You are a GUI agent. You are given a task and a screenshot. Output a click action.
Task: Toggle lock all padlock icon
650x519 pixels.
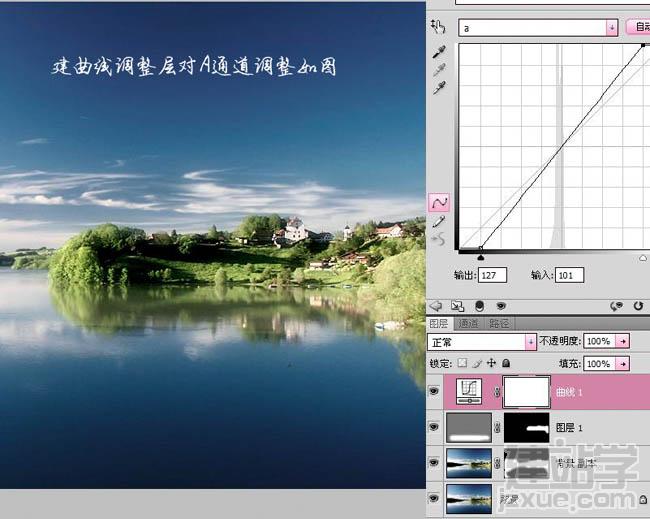coord(506,363)
